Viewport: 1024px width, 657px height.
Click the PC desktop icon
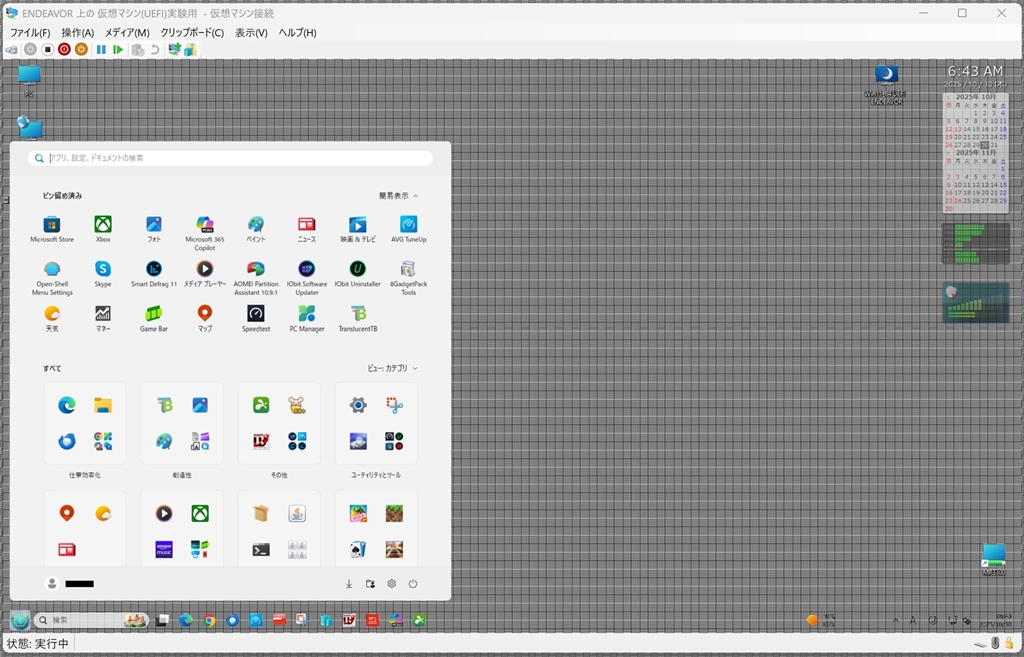coord(29,81)
